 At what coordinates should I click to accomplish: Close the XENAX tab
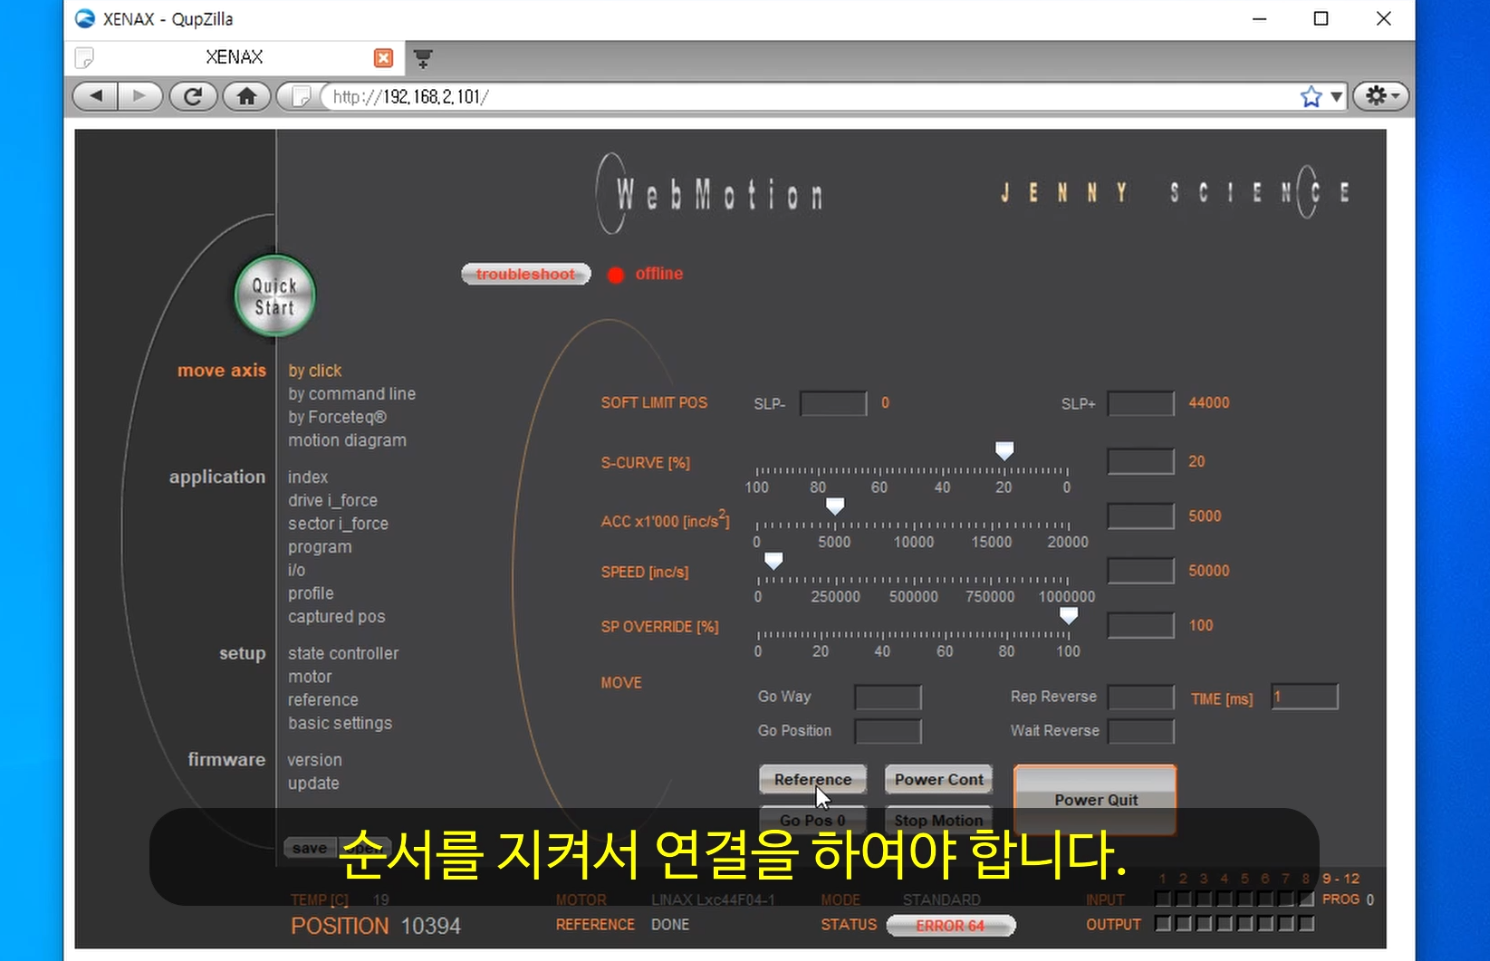pos(383,58)
